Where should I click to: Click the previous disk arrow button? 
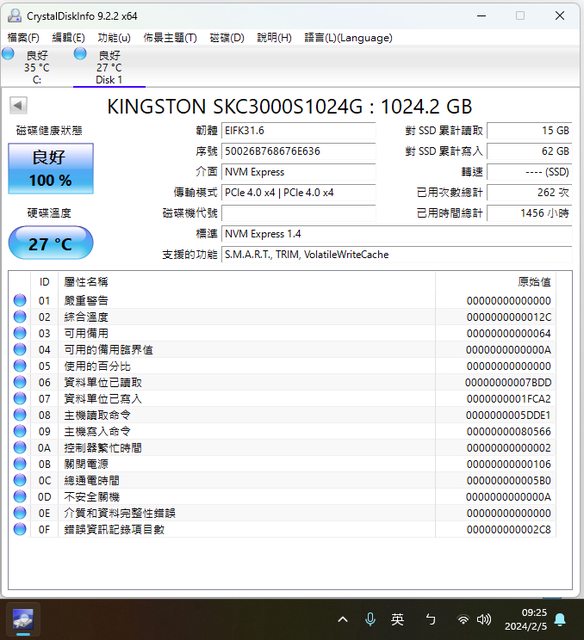[x=18, y=106]
